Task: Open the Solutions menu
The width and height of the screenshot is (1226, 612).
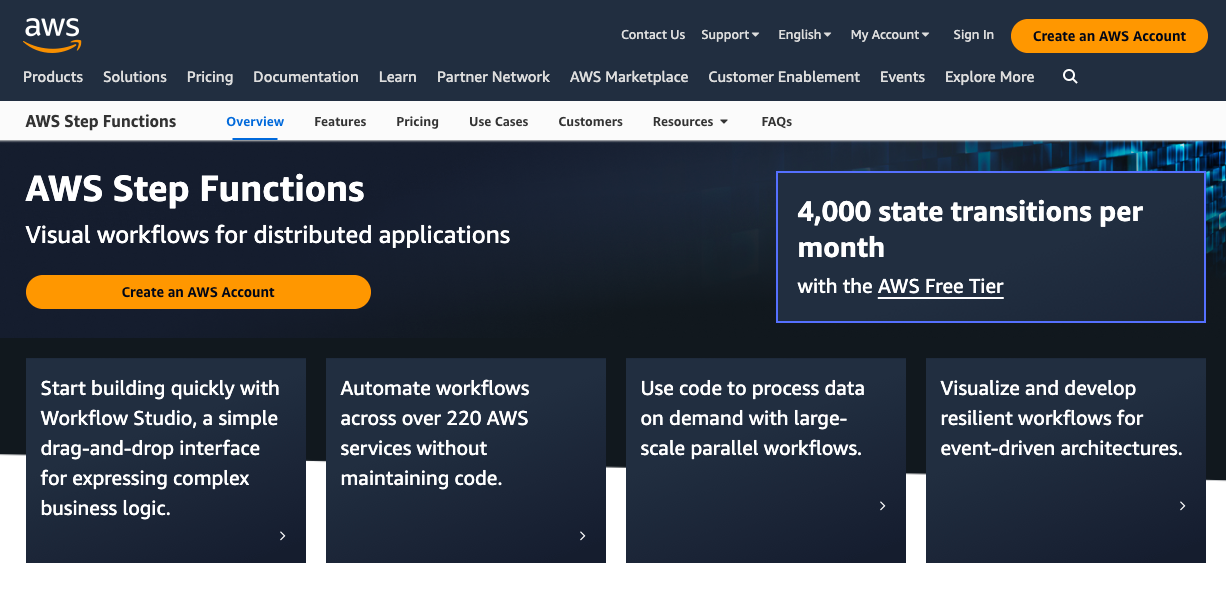Action: 135,77
